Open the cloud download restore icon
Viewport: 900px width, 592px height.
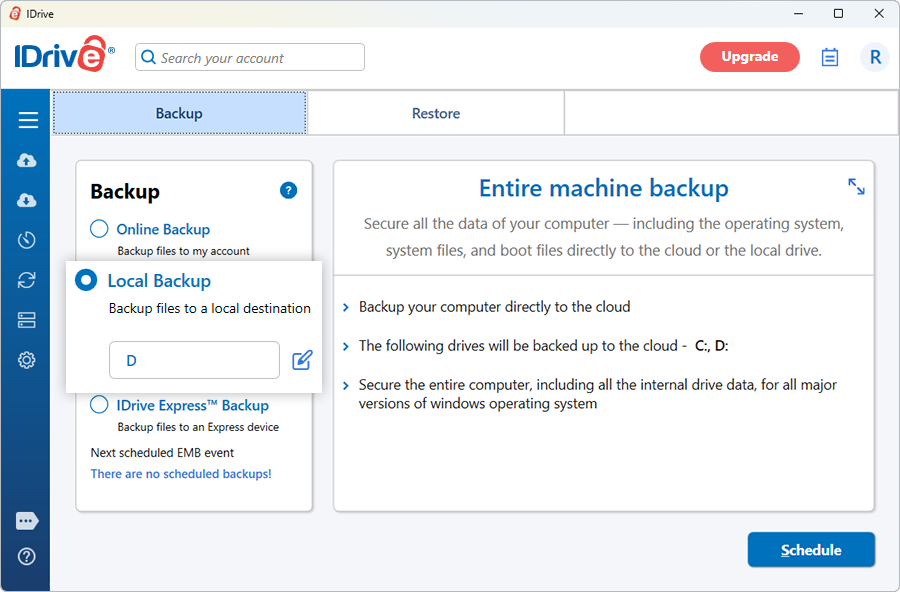(x=26, y=200)
